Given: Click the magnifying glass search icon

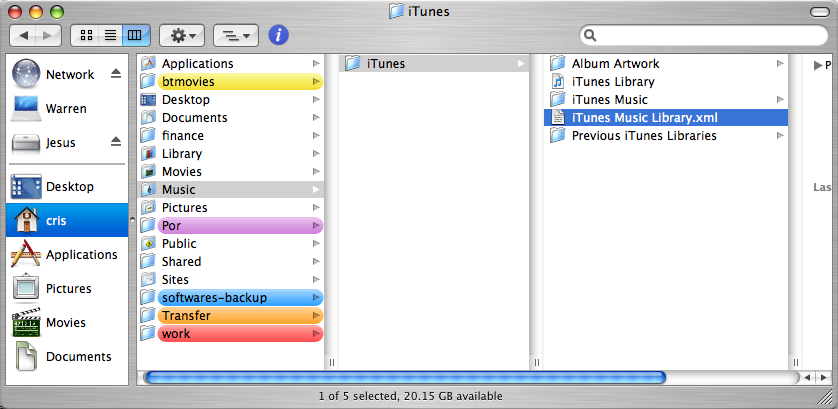Looking at the screenshot, I should pos(591,35).
